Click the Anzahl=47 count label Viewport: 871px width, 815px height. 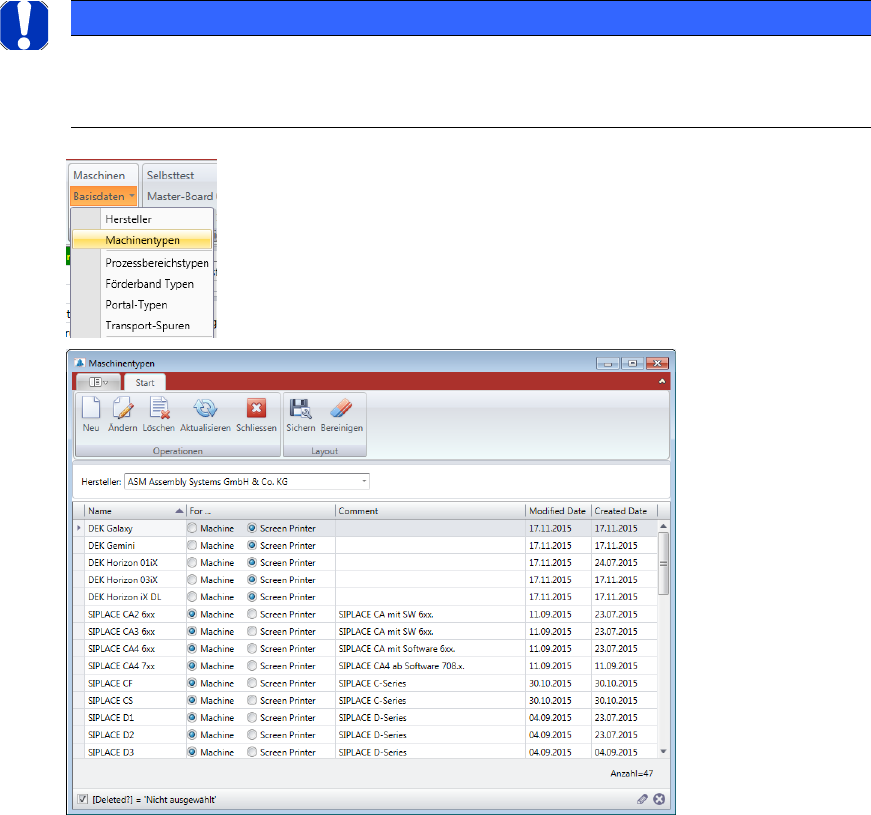pos(632,773)
